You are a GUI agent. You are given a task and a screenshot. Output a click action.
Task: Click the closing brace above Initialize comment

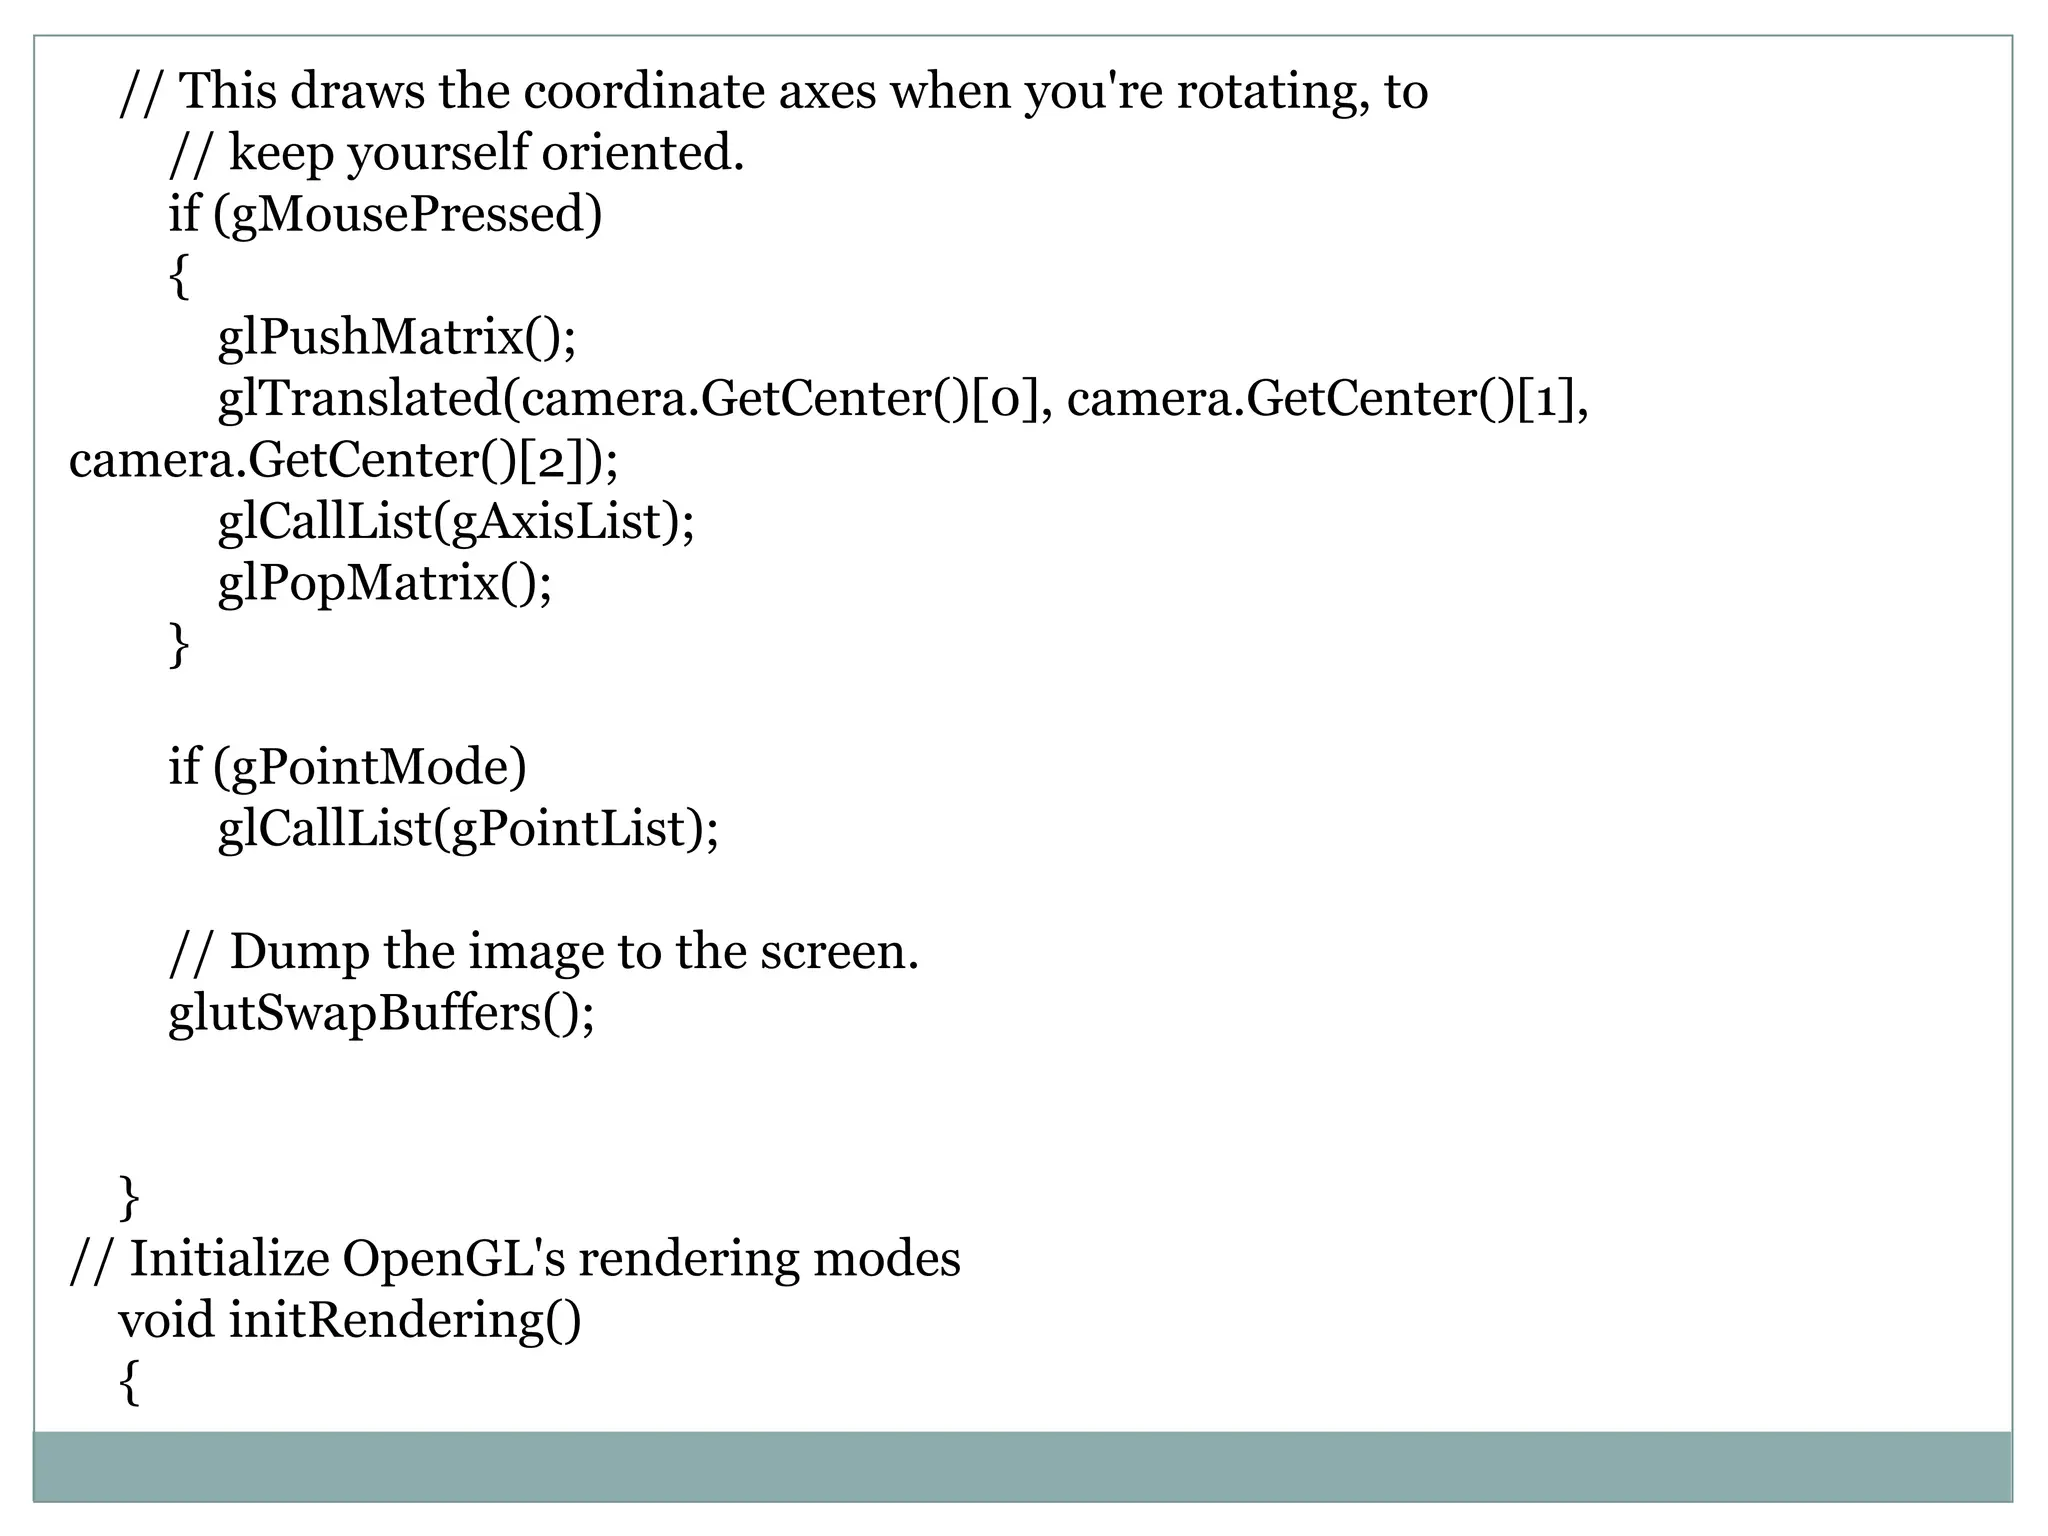point(129,1199)
